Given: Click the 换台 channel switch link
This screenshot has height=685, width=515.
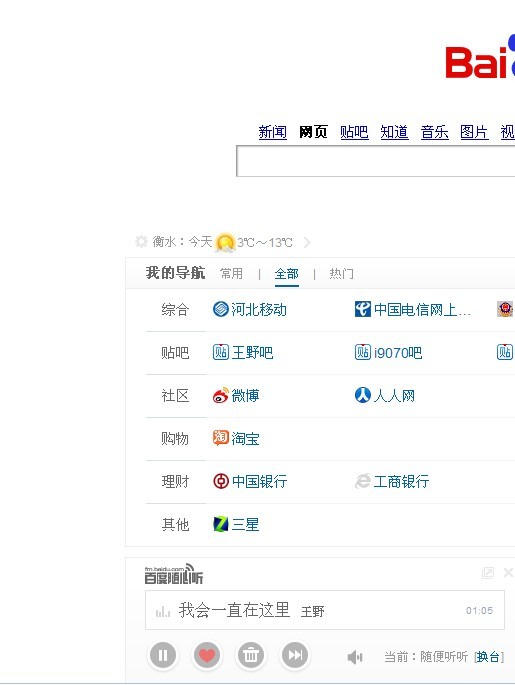Looking at the screenshot, I should point(488,657).
